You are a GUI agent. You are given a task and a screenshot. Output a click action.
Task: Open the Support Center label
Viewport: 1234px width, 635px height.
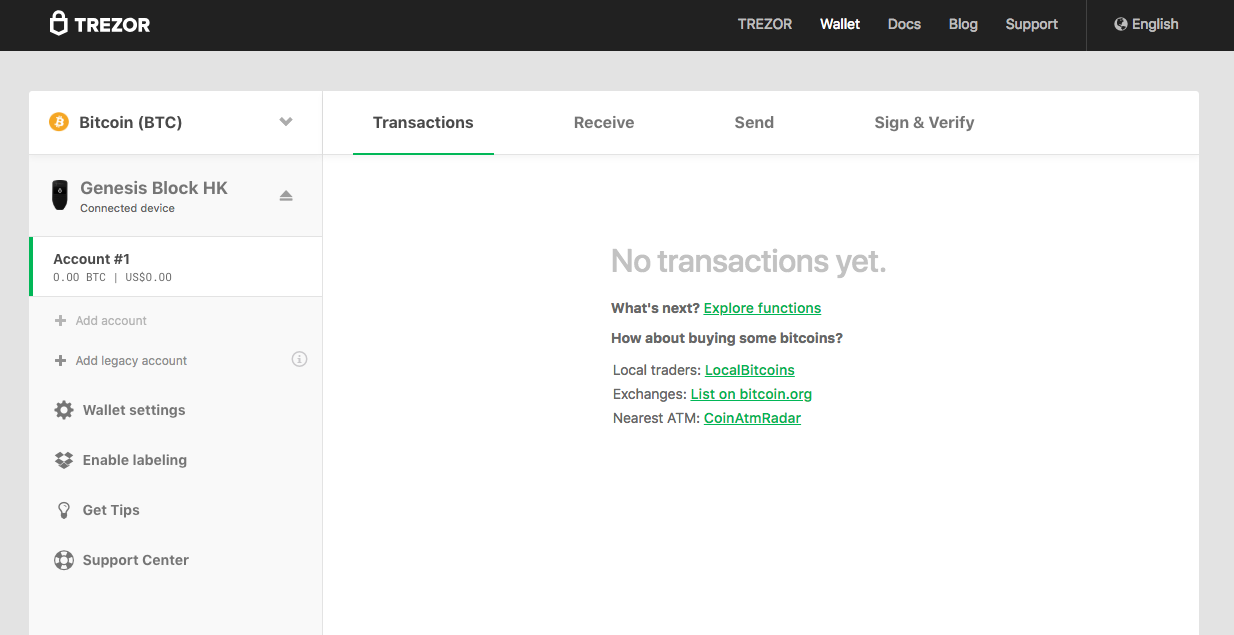[x=136, y=560]
